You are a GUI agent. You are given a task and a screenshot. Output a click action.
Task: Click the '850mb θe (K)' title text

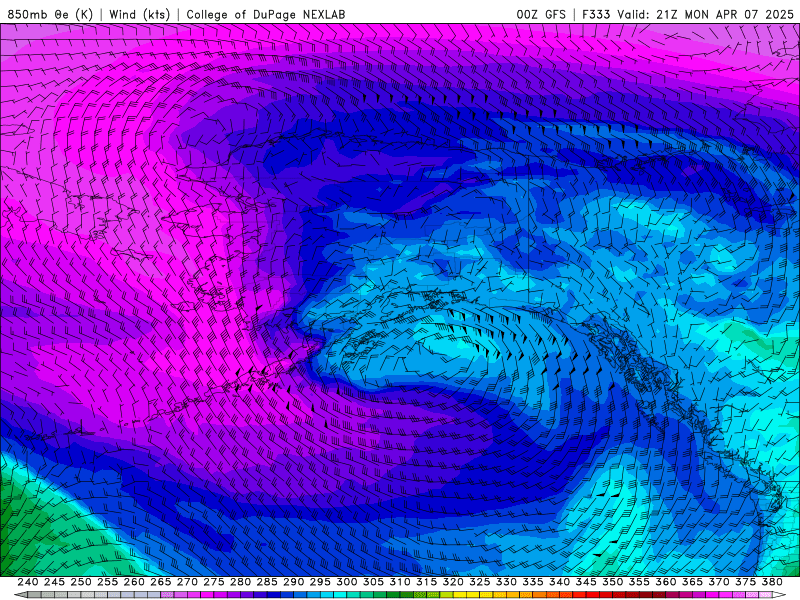click(50, 14)
